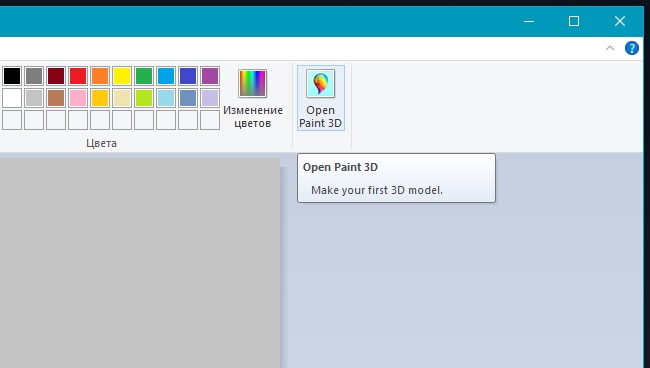The height and width of the screenshot is (368, 650).
Task: Open the Изменение цветов color editor
Action: 252,98
